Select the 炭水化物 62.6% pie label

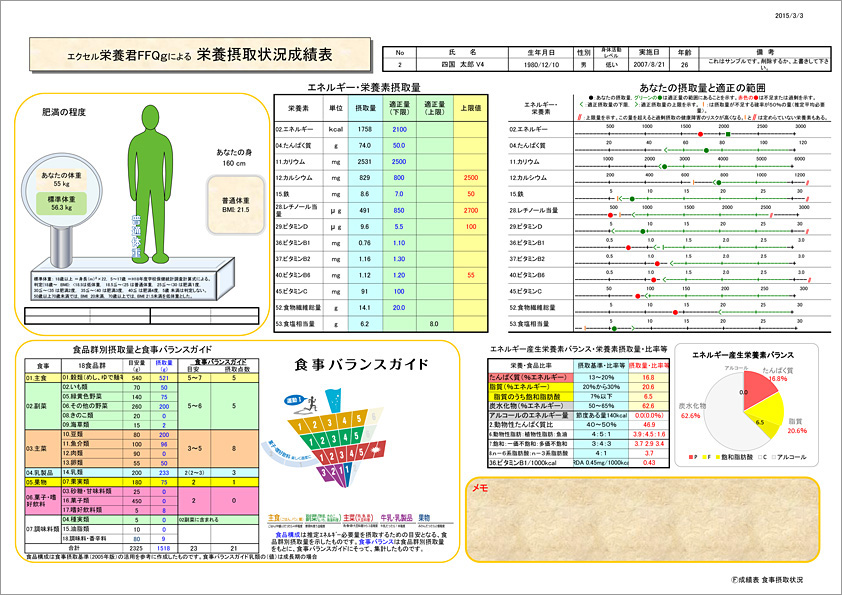[x=692, y=411]
